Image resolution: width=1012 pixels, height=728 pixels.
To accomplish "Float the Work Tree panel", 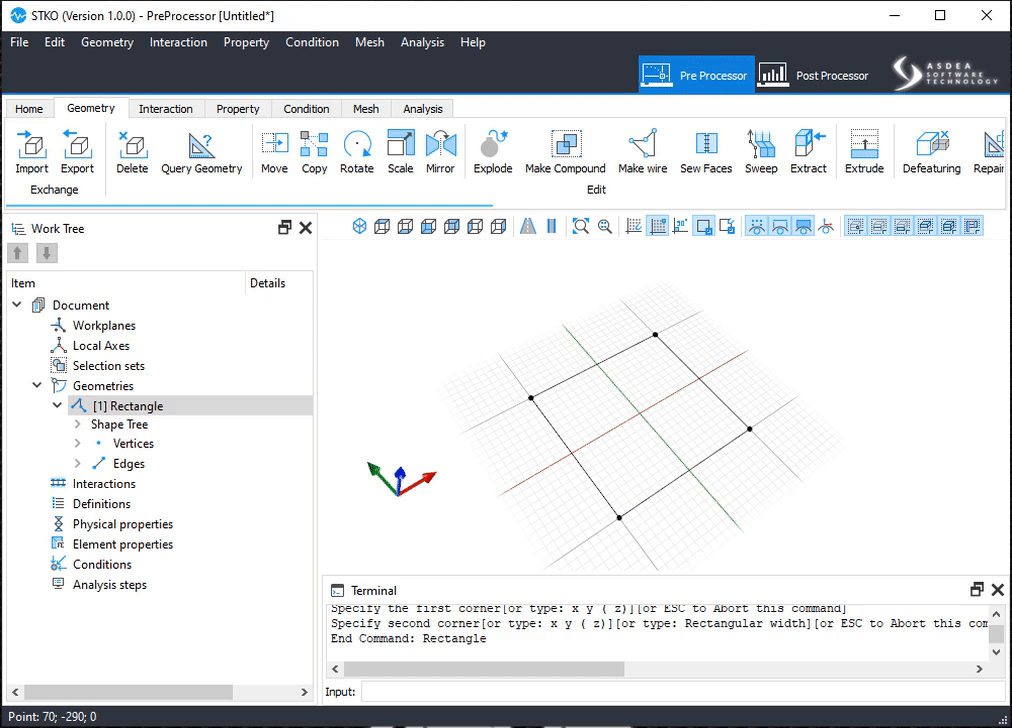I will point(285,228).
